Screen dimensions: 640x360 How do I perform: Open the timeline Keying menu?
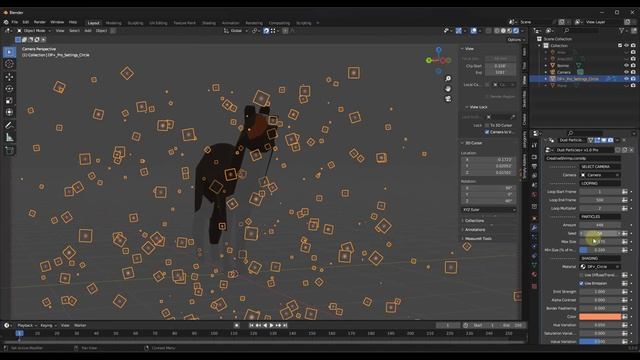coord(48,325)
